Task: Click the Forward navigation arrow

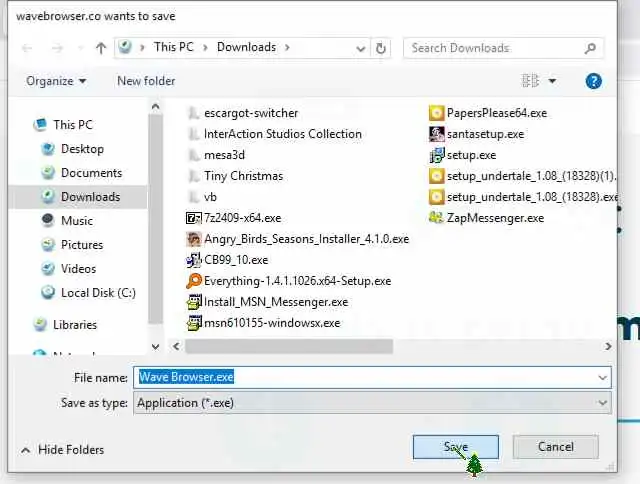Action: [57, 48]
